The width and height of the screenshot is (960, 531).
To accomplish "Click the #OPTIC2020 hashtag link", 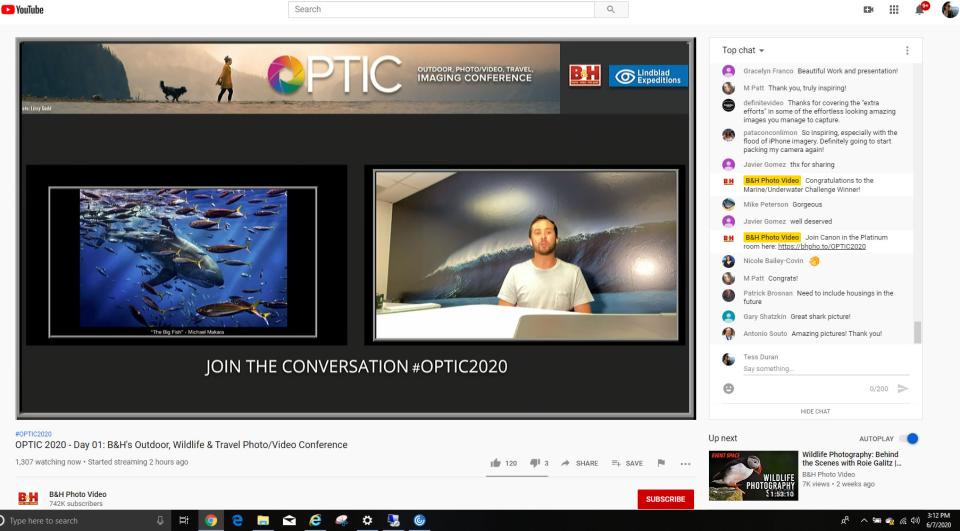I will click(x=34, y=434).
